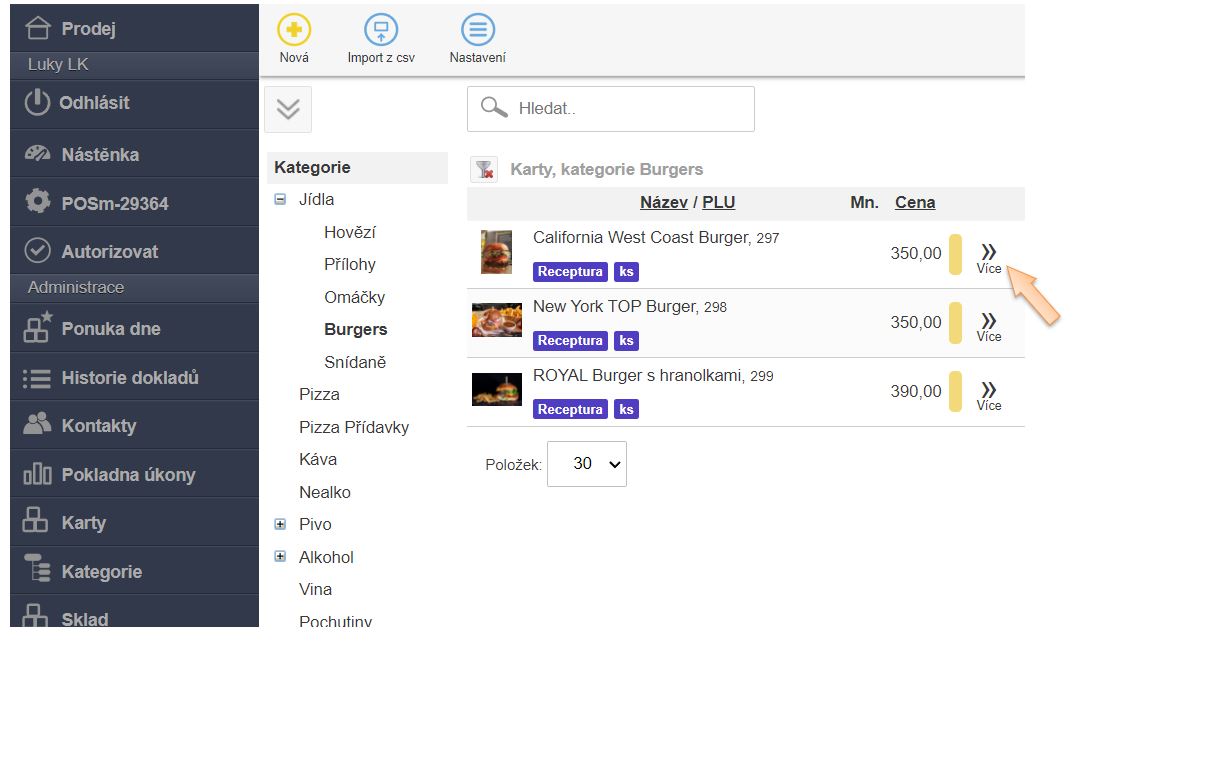
Task: Open Nástěnka dashboard in sidebar
Action: 100,155
